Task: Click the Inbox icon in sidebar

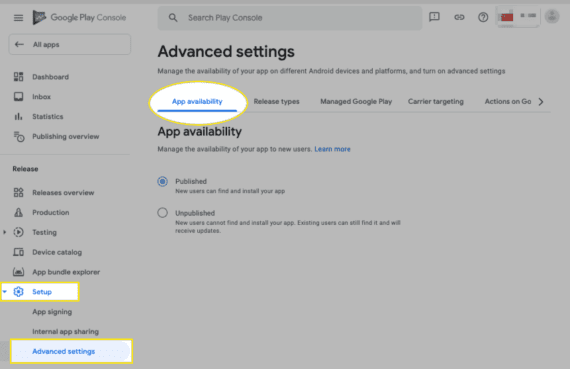Action: 19,97
